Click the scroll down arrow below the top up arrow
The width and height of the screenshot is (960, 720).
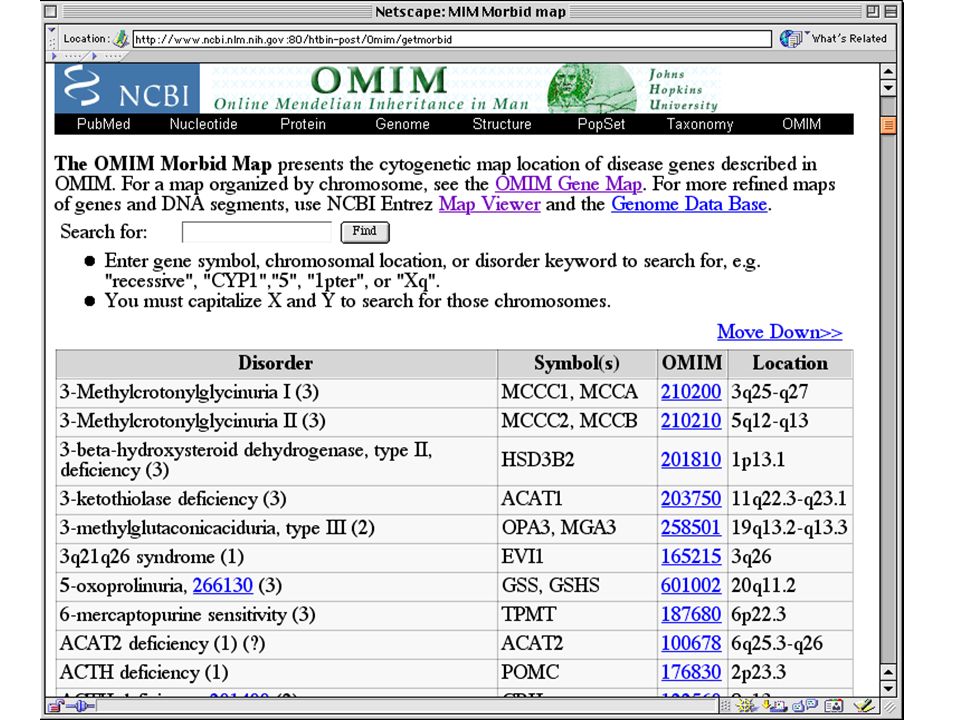point(888,88)
